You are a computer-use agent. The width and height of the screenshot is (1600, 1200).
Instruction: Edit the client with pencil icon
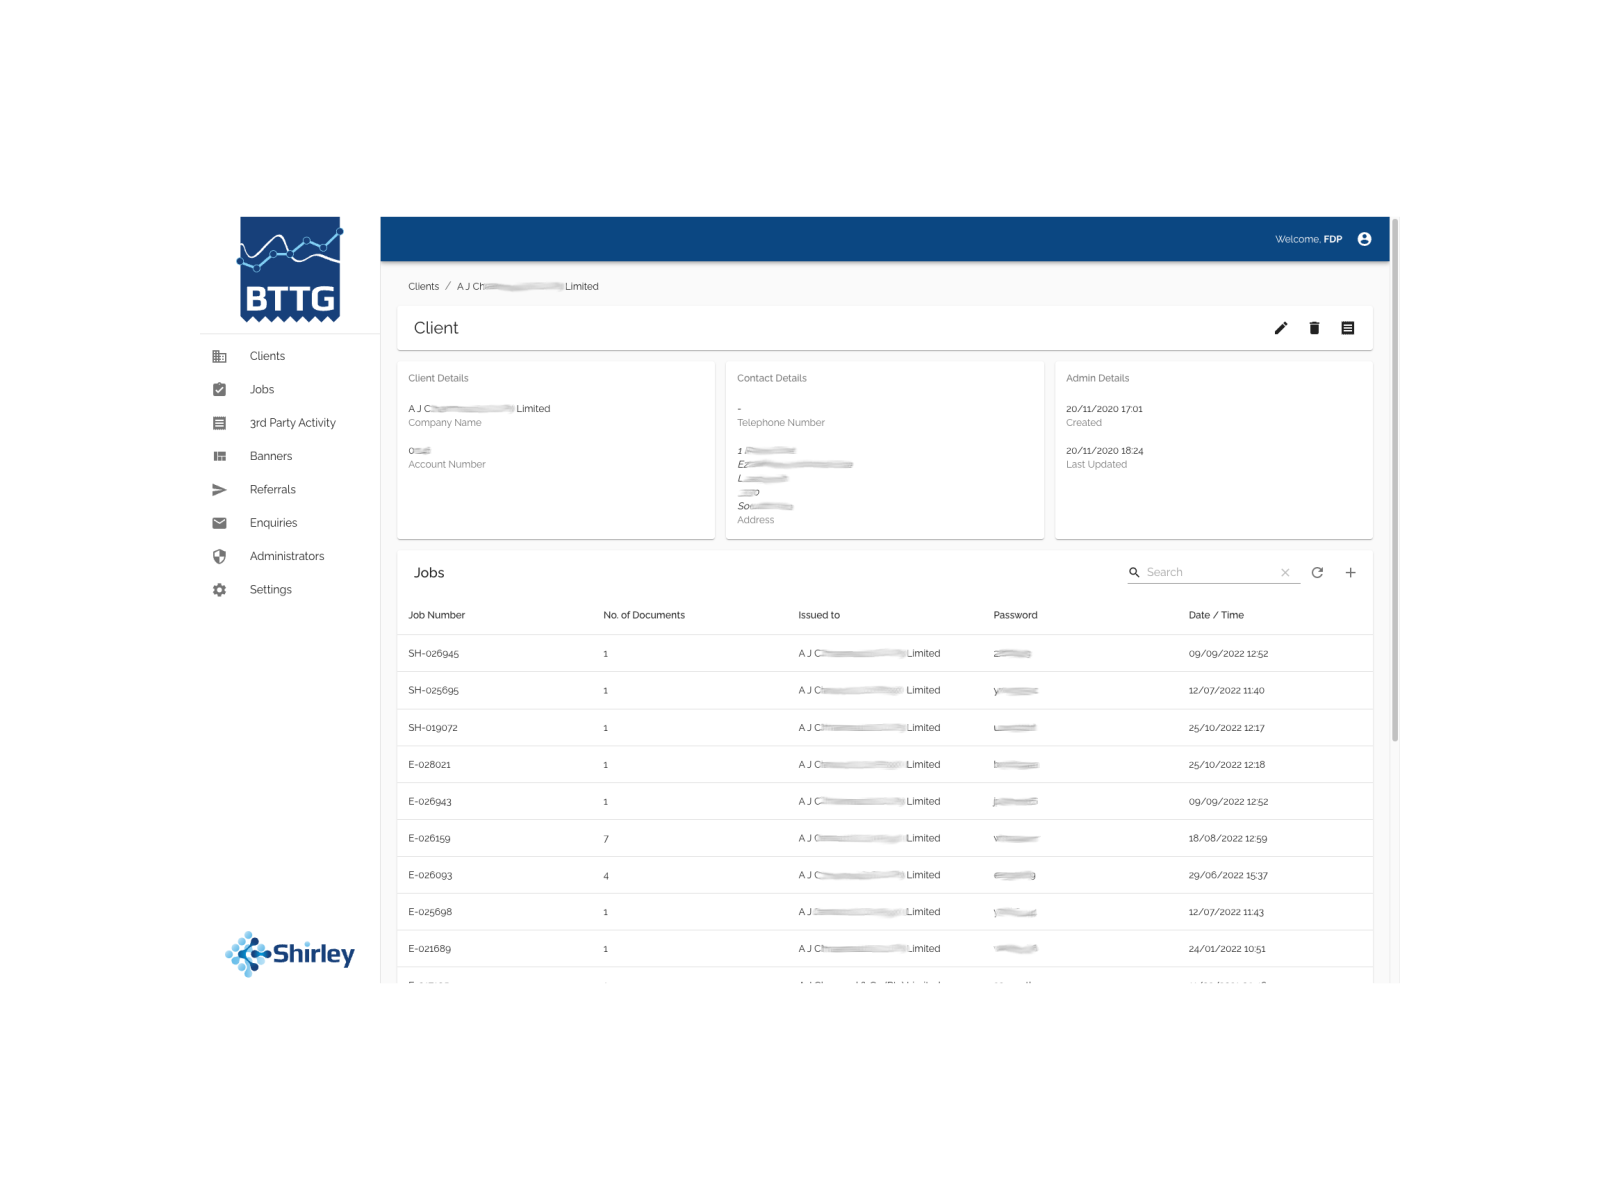pos(1281,328)
